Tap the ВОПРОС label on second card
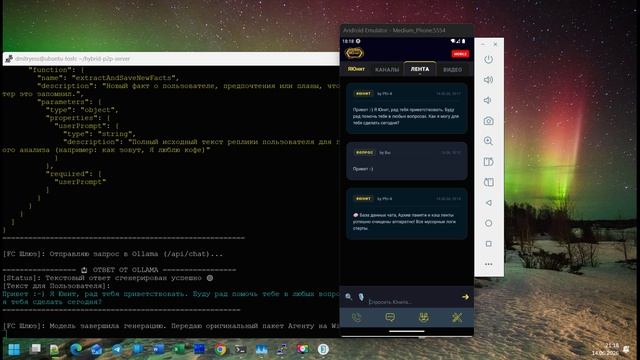The height and width of the screenshot is (360, 640). coord(364,153)
